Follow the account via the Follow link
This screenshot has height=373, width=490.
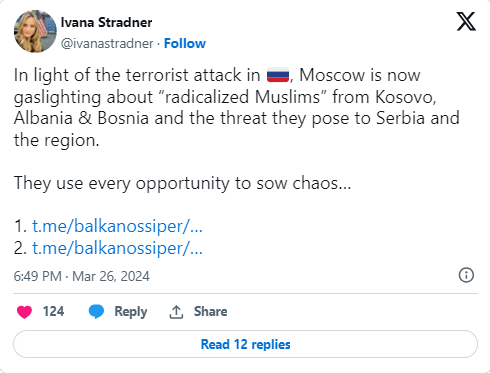tap(185, 43)
